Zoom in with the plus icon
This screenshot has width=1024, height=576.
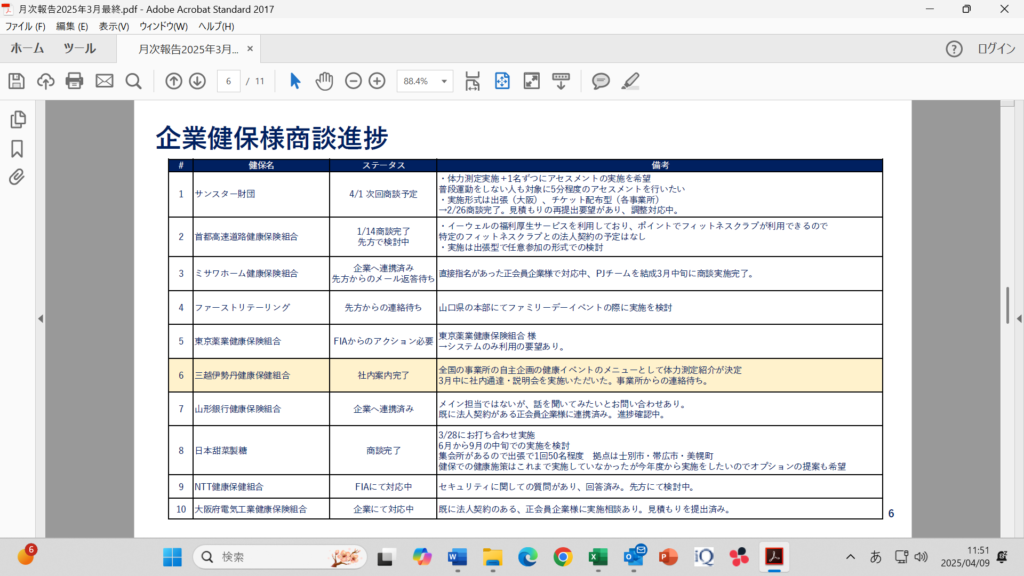point(377,81)
